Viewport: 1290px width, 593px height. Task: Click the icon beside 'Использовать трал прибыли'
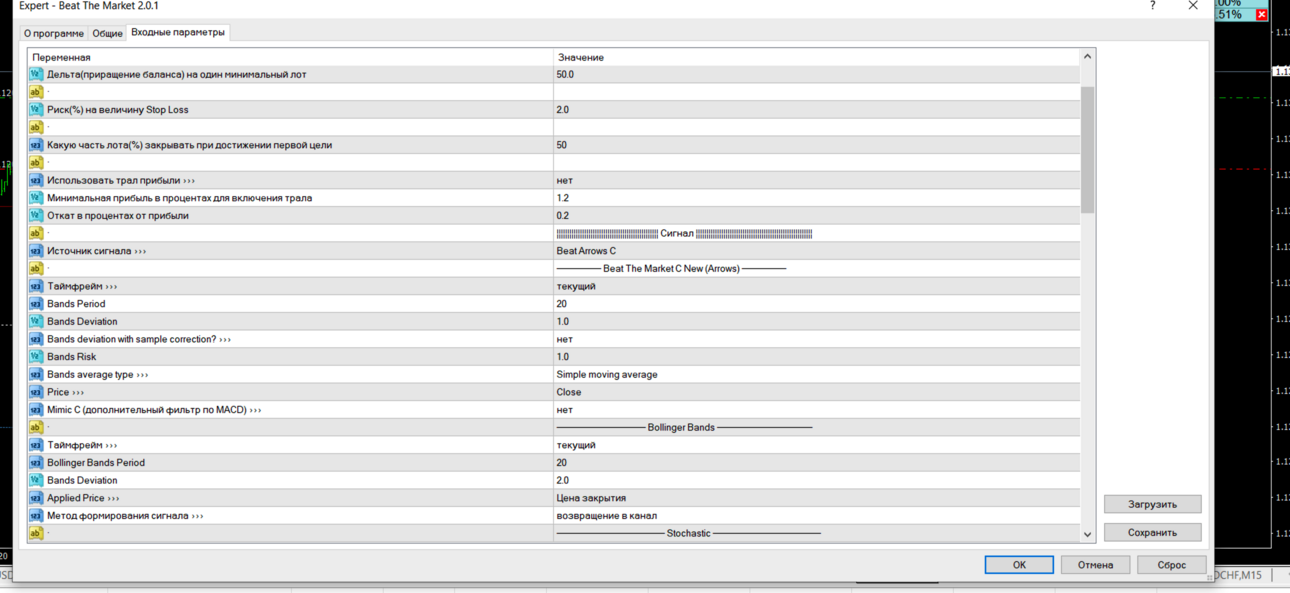pos(36,180)
